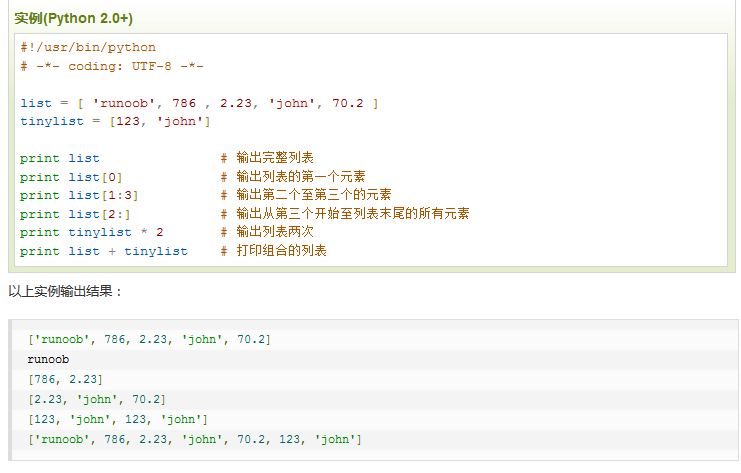Click the last output line ending 123, 'john'

tap(195, 440)
